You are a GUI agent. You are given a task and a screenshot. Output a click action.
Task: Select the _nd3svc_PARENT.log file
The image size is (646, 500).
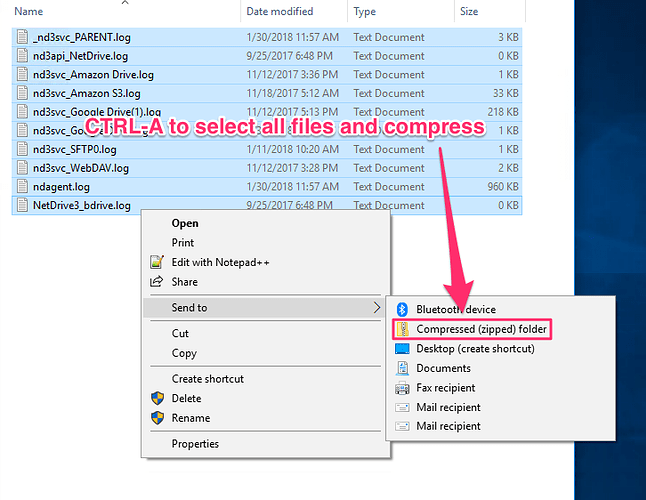click(x=81, y=37)
